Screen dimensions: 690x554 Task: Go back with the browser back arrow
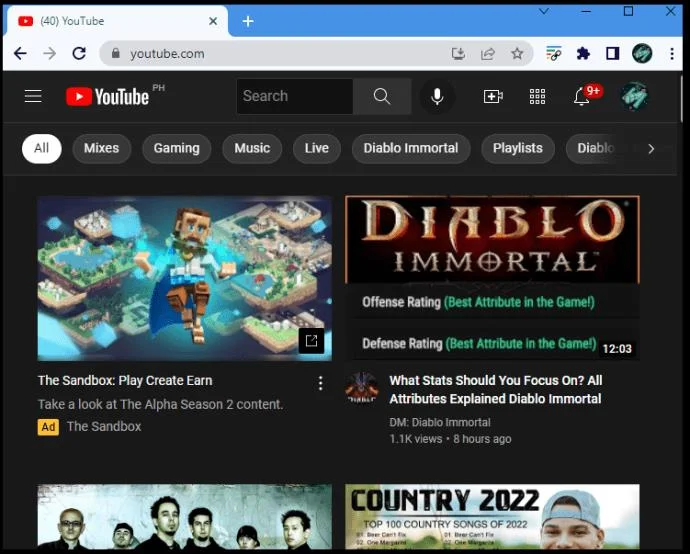click(x=20, y=54)
